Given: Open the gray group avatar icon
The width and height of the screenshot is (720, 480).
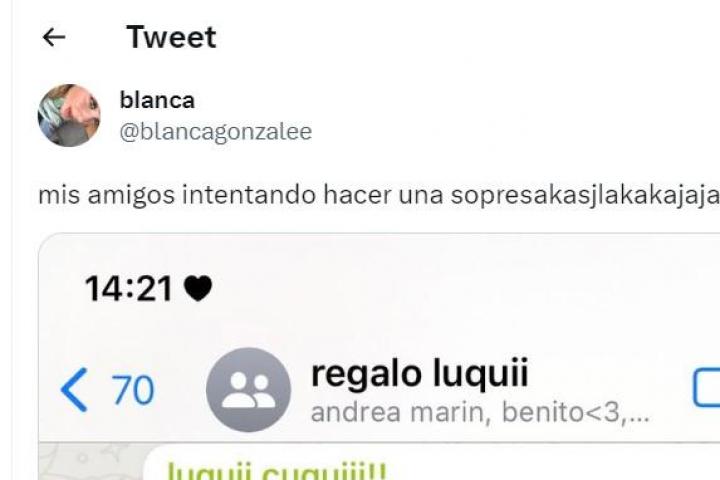Looking at the screenshot, I should pyautogui.click(x=248, y=390).
